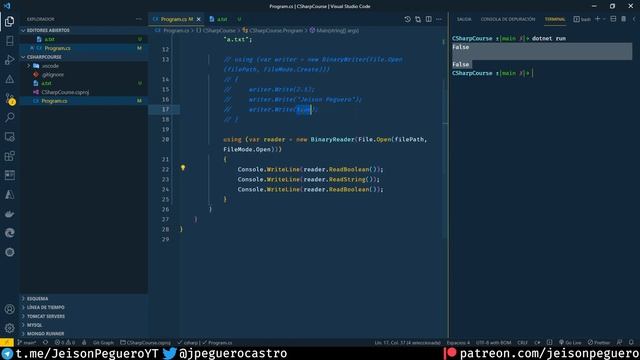This screenshot has height=360, width=640.
Task: Open the Docker whale view
Action: click(9, 214)
